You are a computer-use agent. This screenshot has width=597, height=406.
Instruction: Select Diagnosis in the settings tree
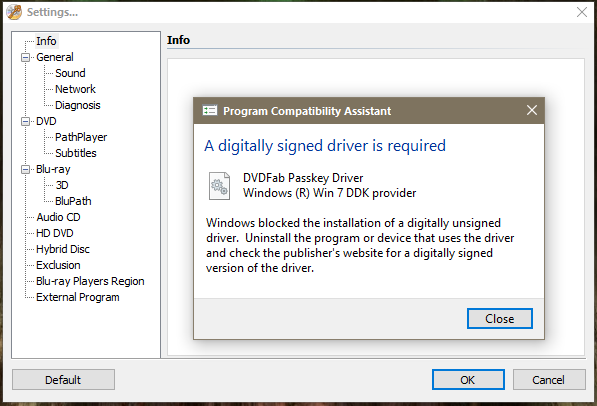coord(78,105)
